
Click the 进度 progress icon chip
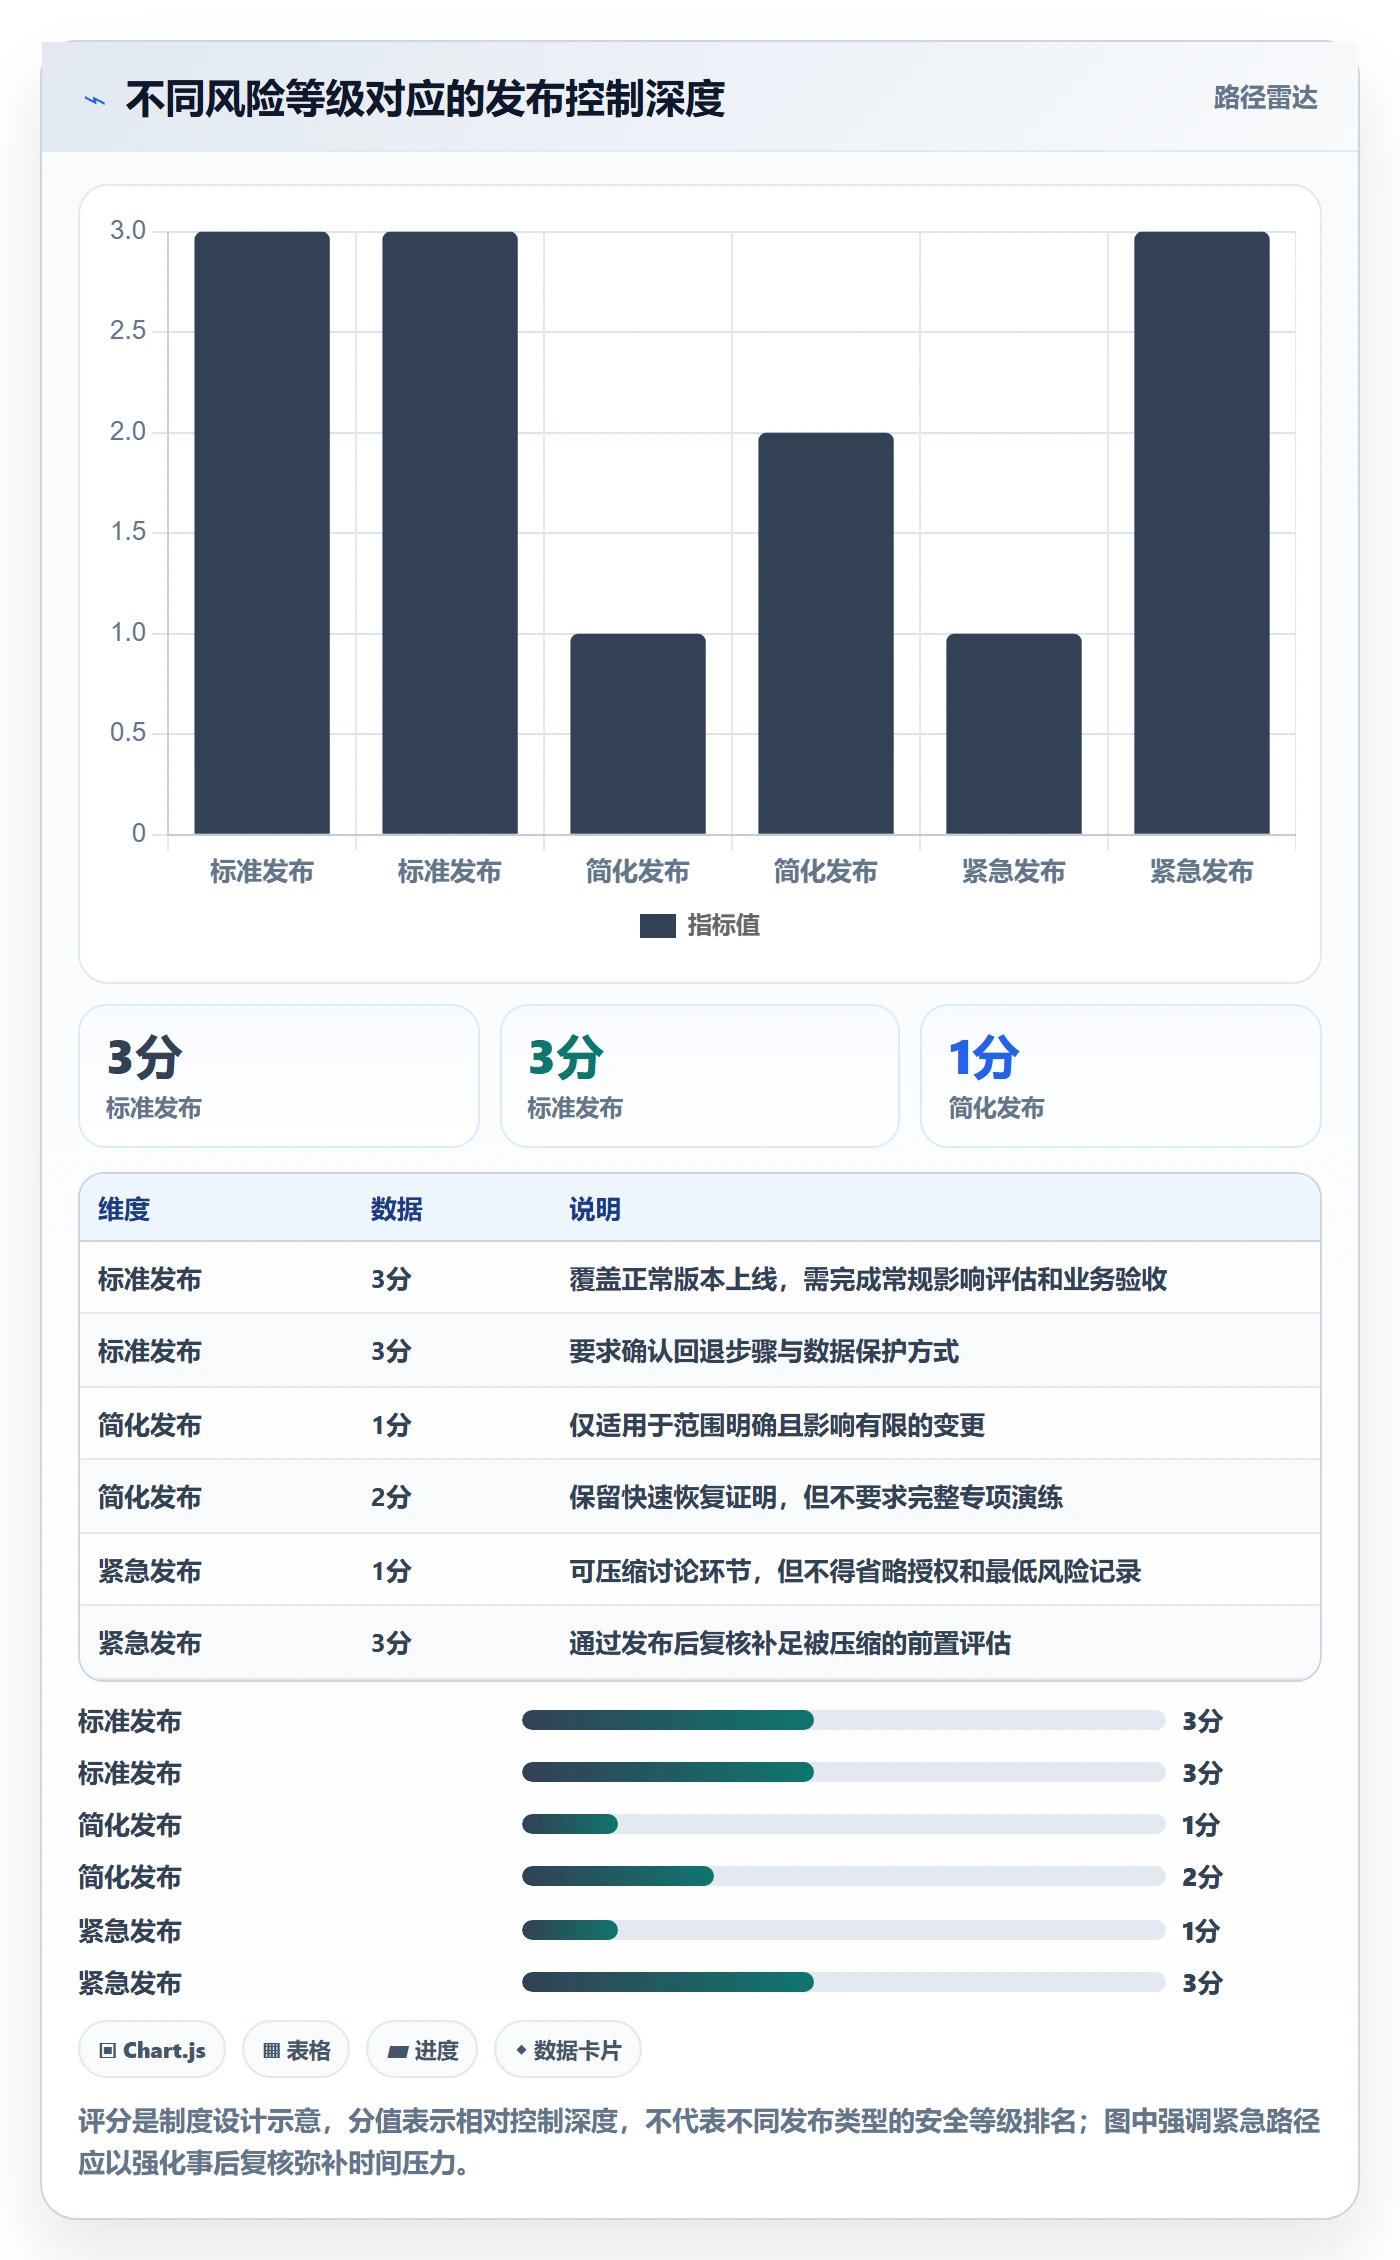tap(422, 2050)
